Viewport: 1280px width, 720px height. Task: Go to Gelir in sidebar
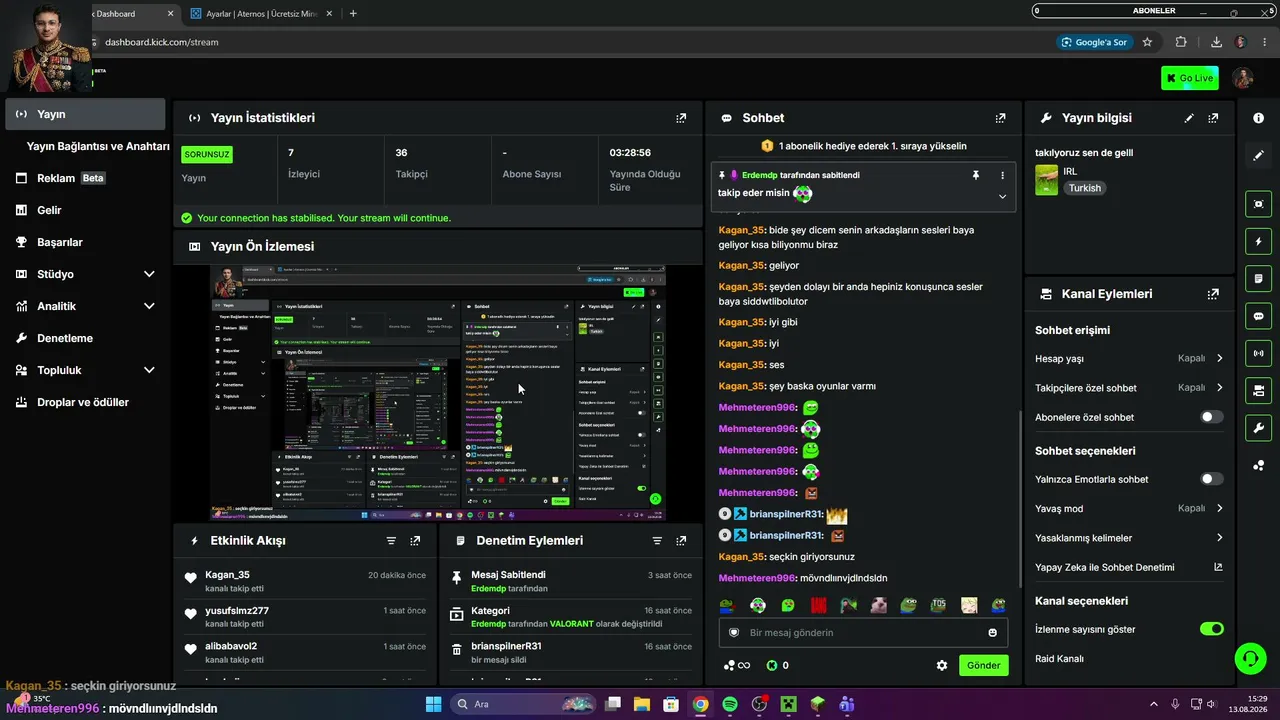click(x=85, y=210)
